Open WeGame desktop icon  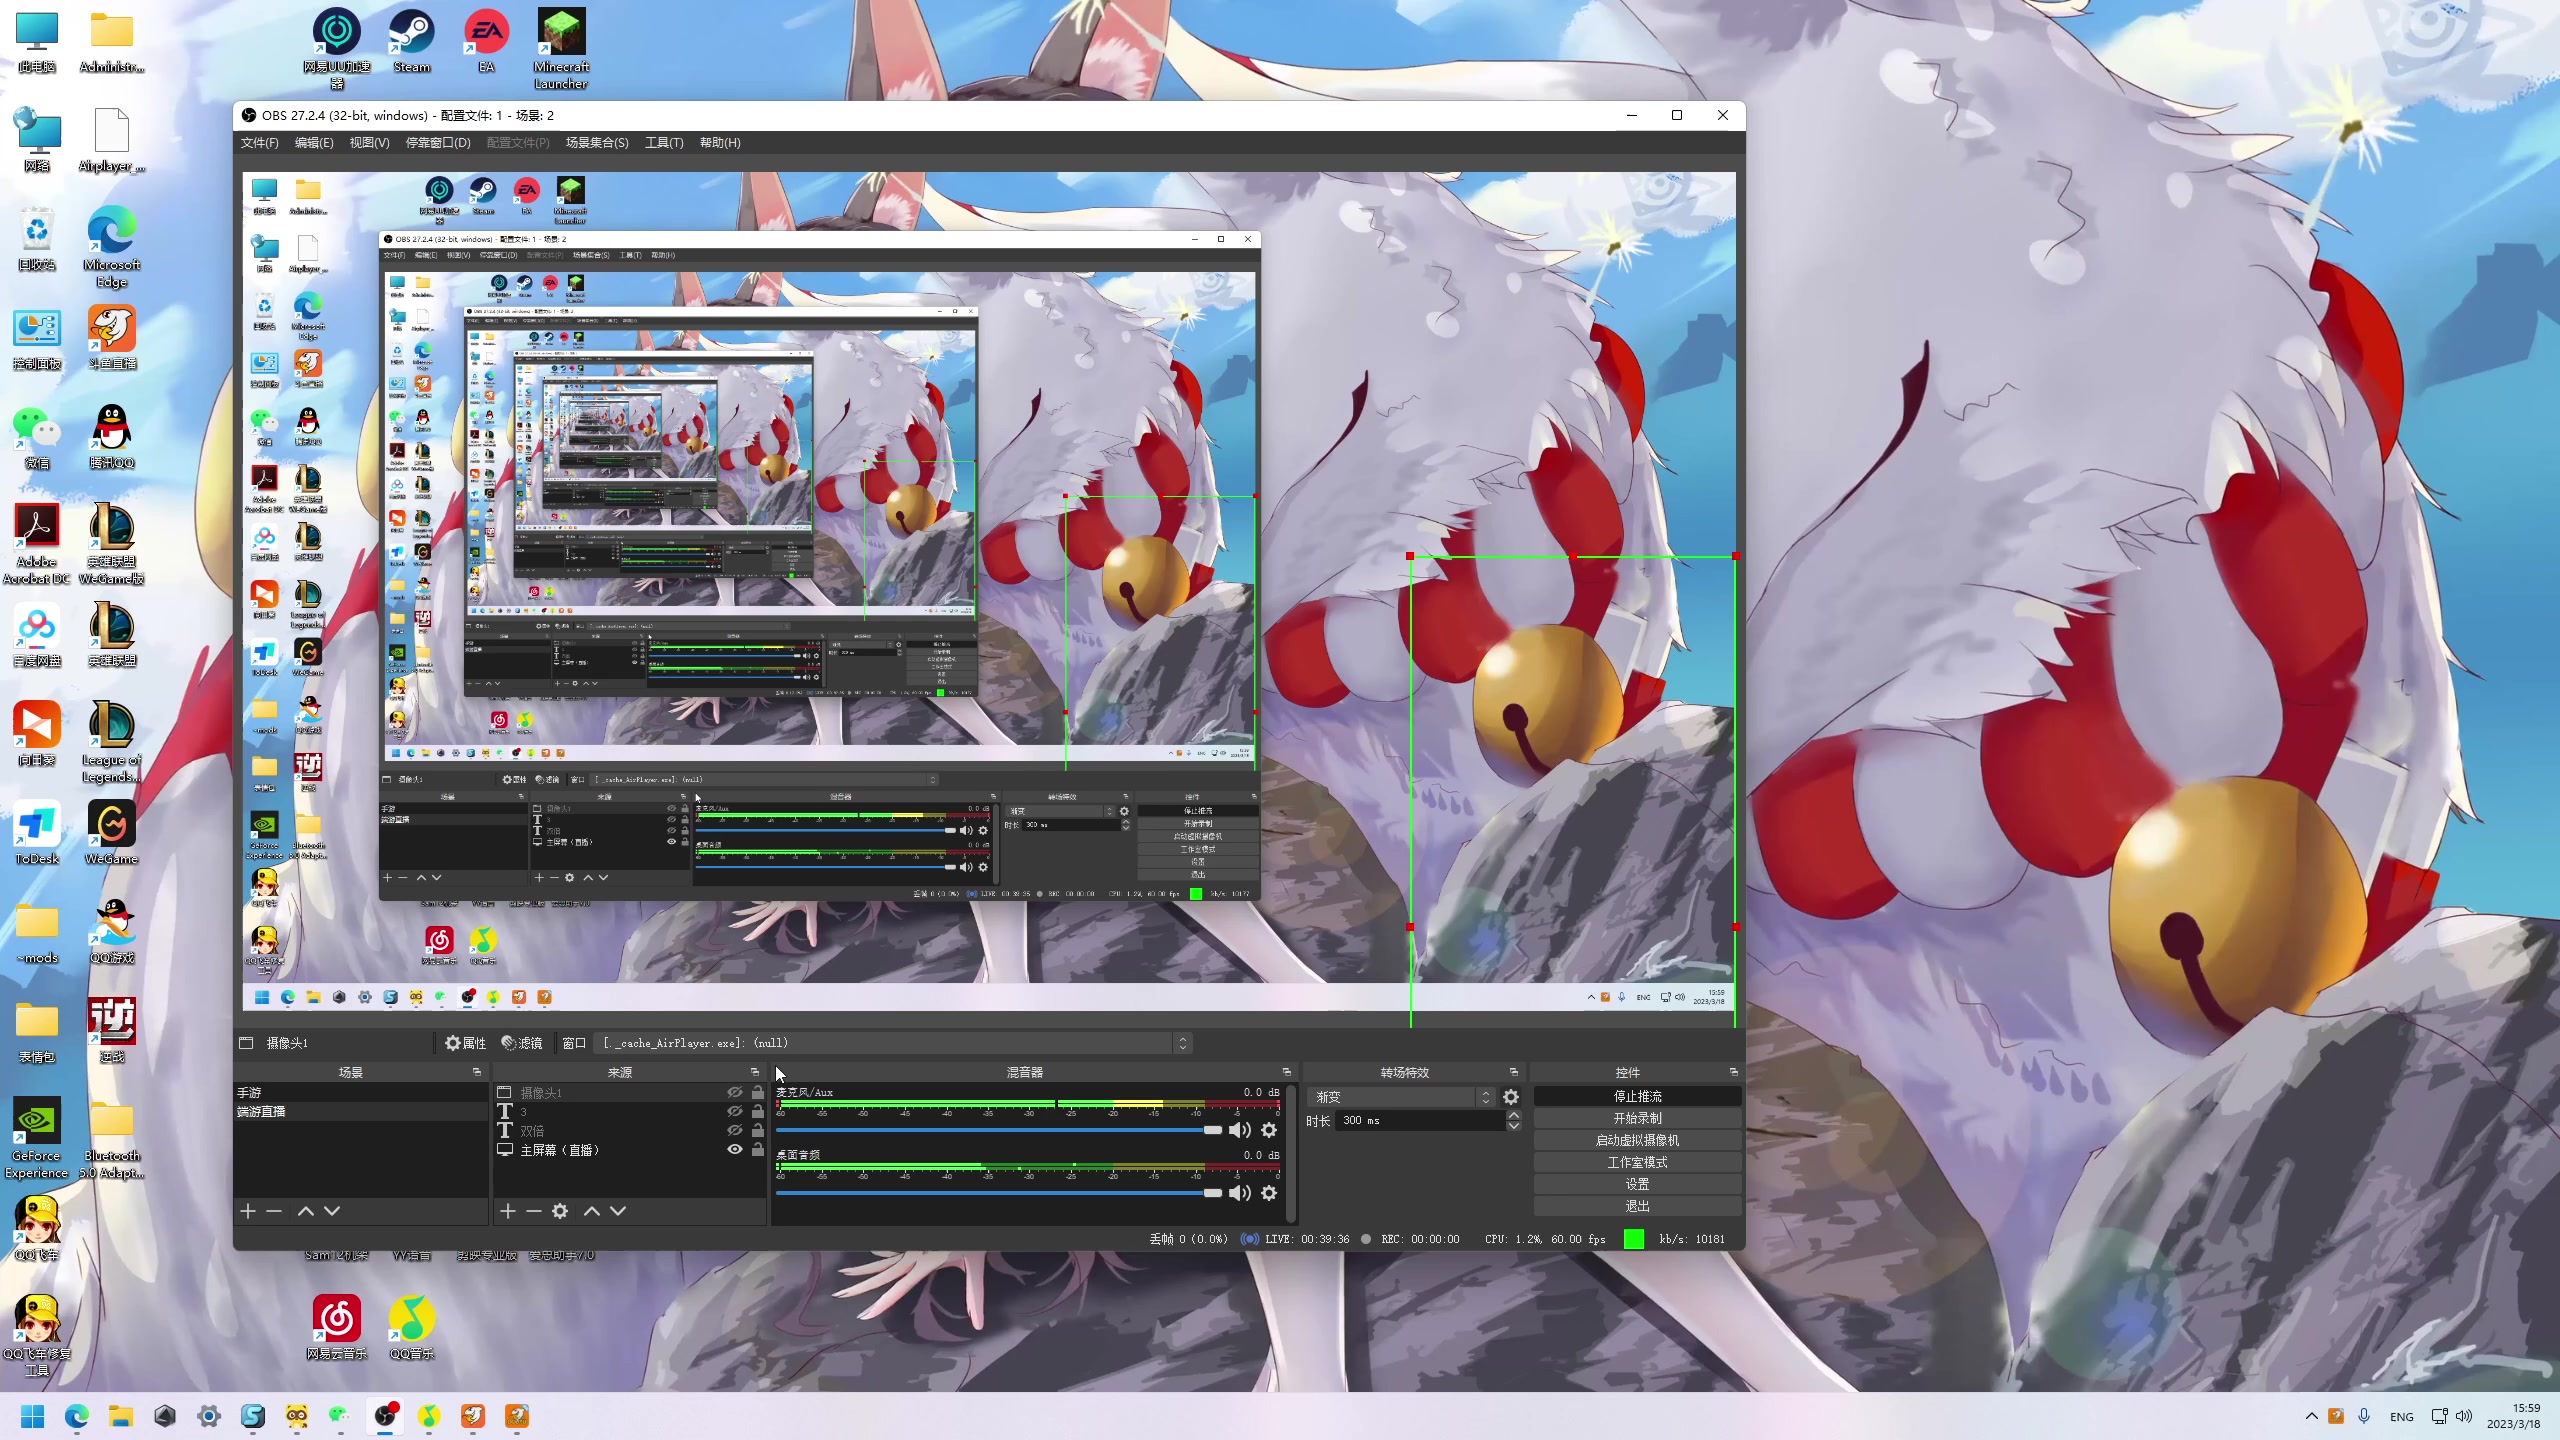click(x=112, y=833)
